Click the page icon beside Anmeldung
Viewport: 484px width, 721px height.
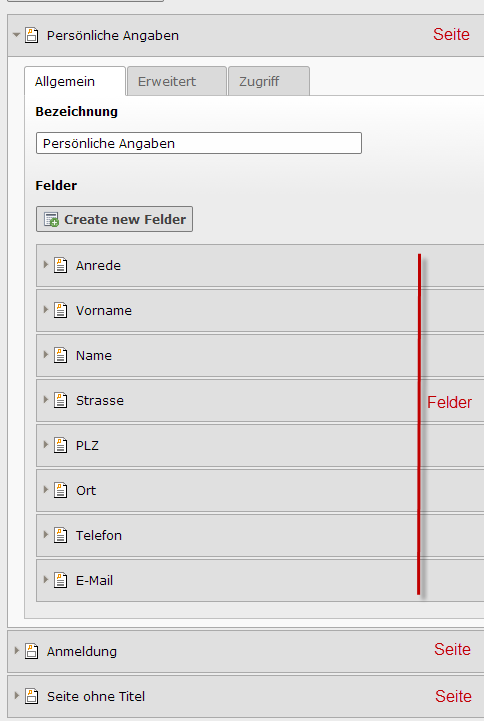(32, 651)
